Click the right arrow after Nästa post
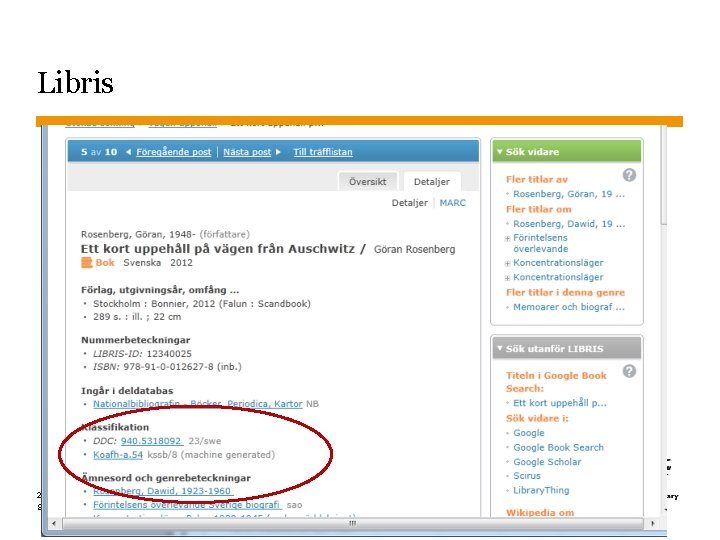Viewport: 720px width, 540px height. (x=278, y=152)
